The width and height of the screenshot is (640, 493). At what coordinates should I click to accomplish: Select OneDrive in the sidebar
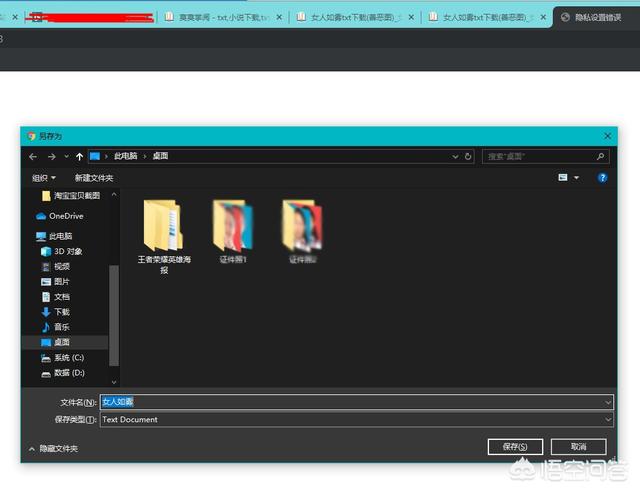60,216
